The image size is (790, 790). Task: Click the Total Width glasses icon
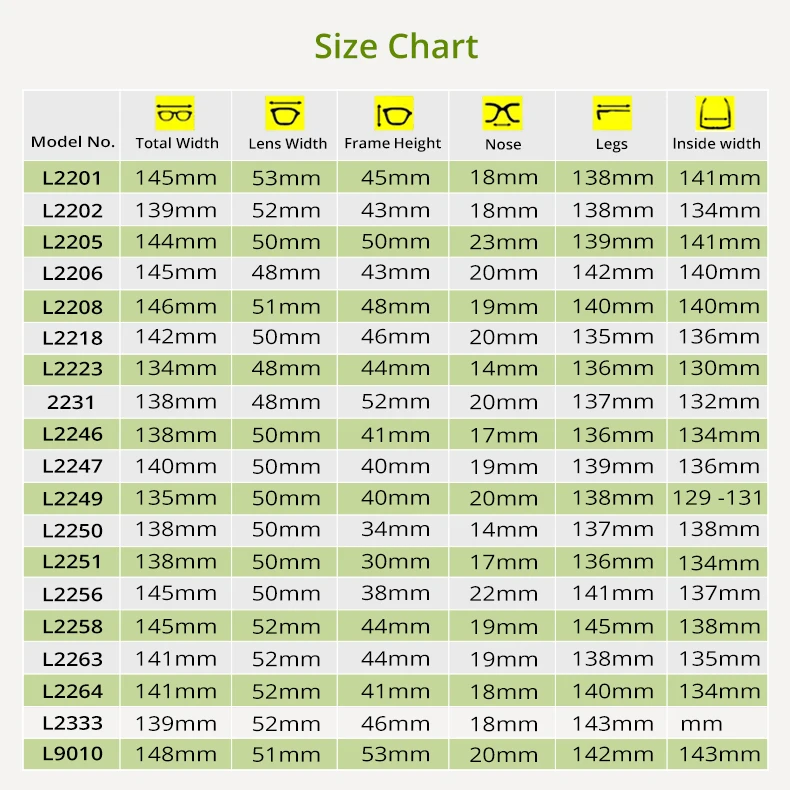(175, 113)
